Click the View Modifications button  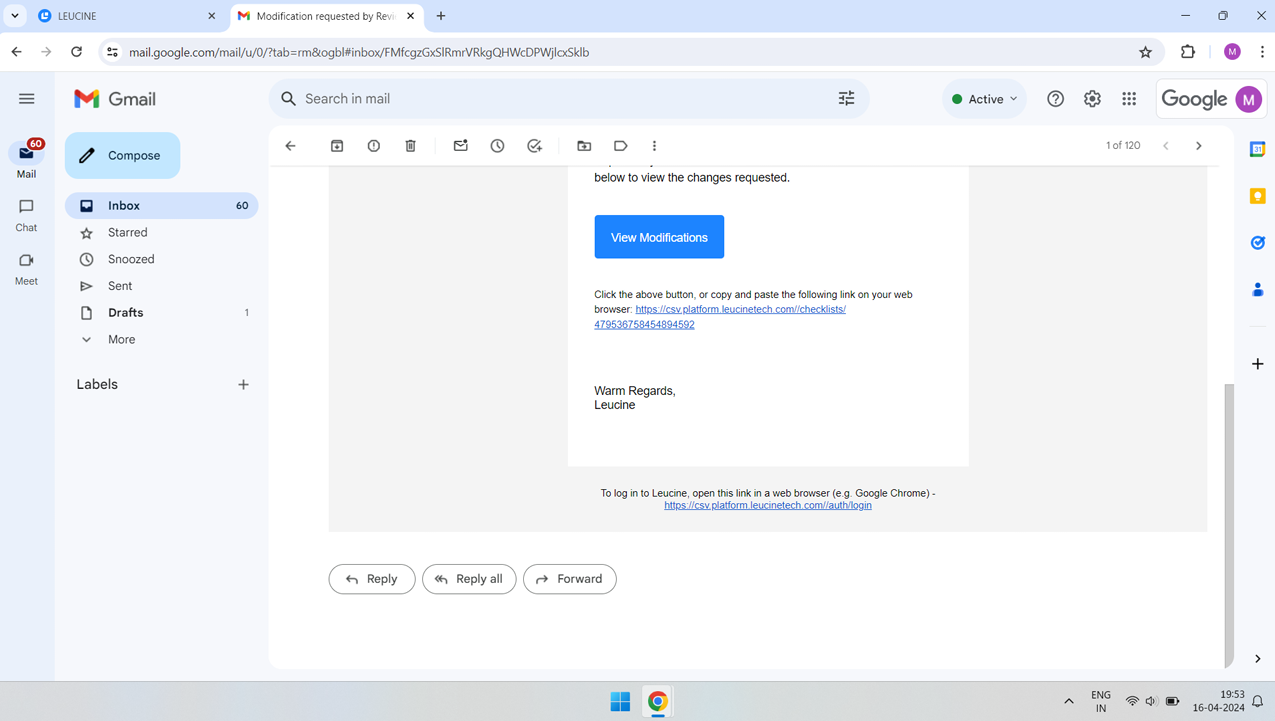(x=659, y=236)
